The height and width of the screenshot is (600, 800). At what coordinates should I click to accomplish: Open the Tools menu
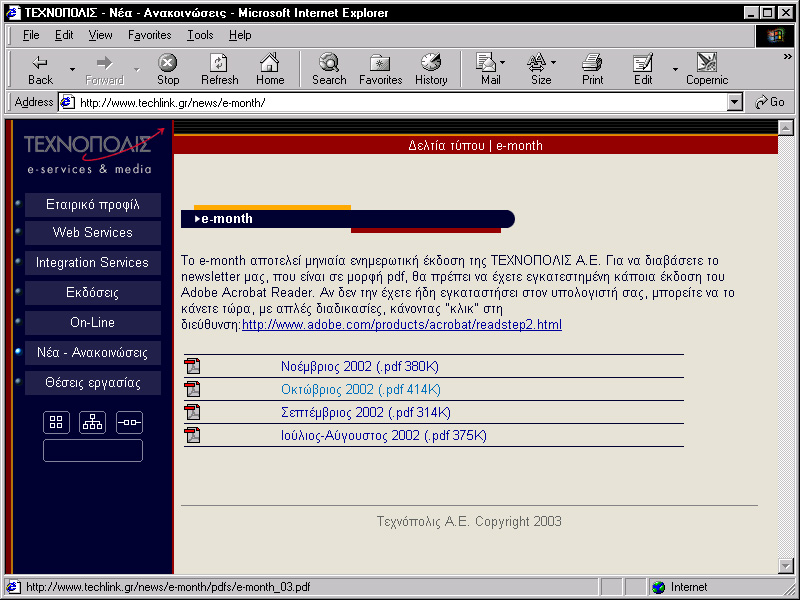click(200, 35)
